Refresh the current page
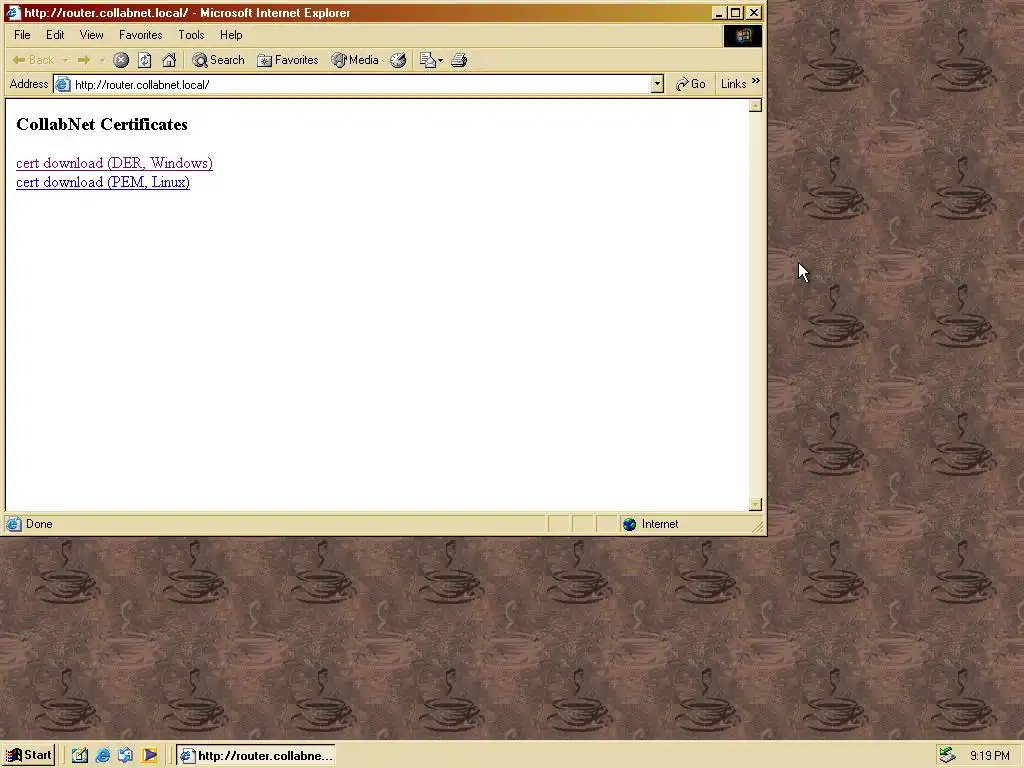The image size is (1024, 768). 144,60
